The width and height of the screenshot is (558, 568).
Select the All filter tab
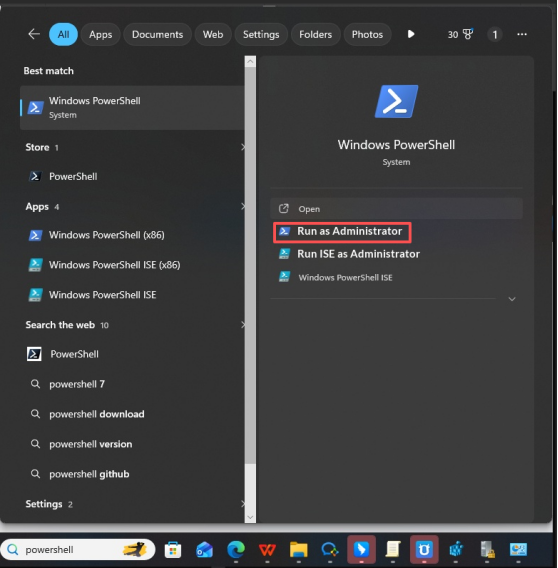63,34
